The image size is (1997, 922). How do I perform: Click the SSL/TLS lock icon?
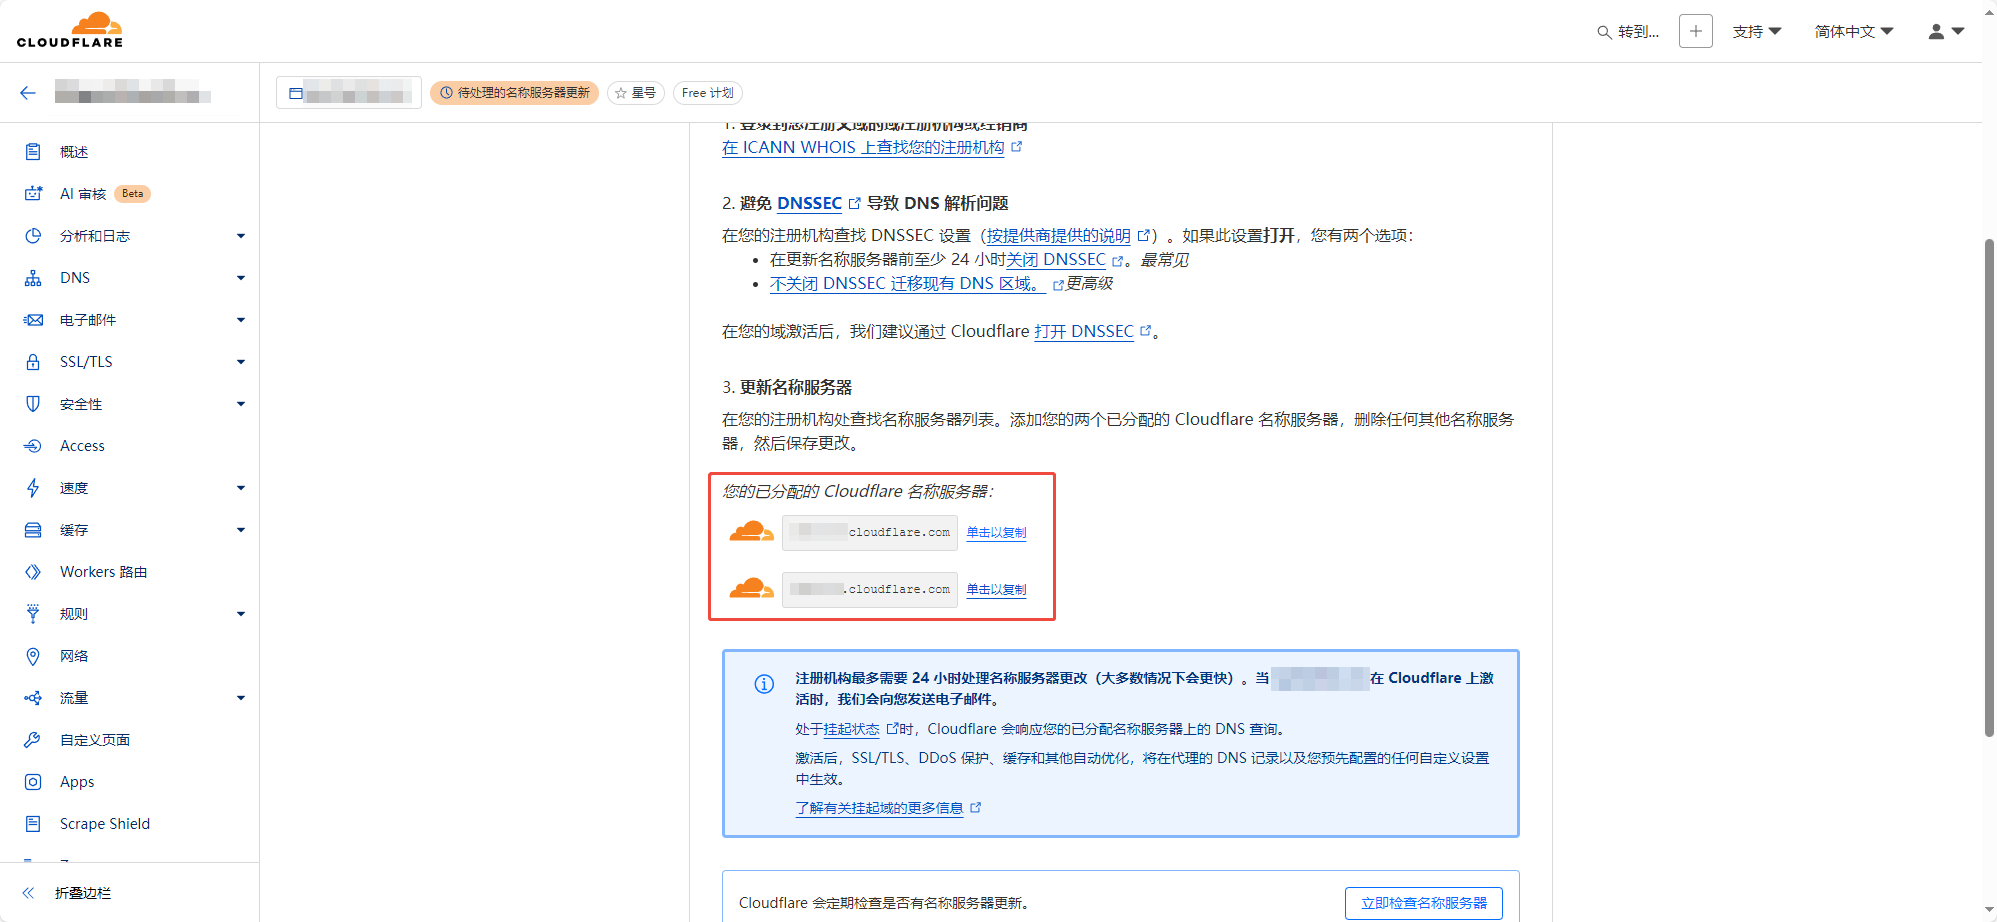coord(33,362)
